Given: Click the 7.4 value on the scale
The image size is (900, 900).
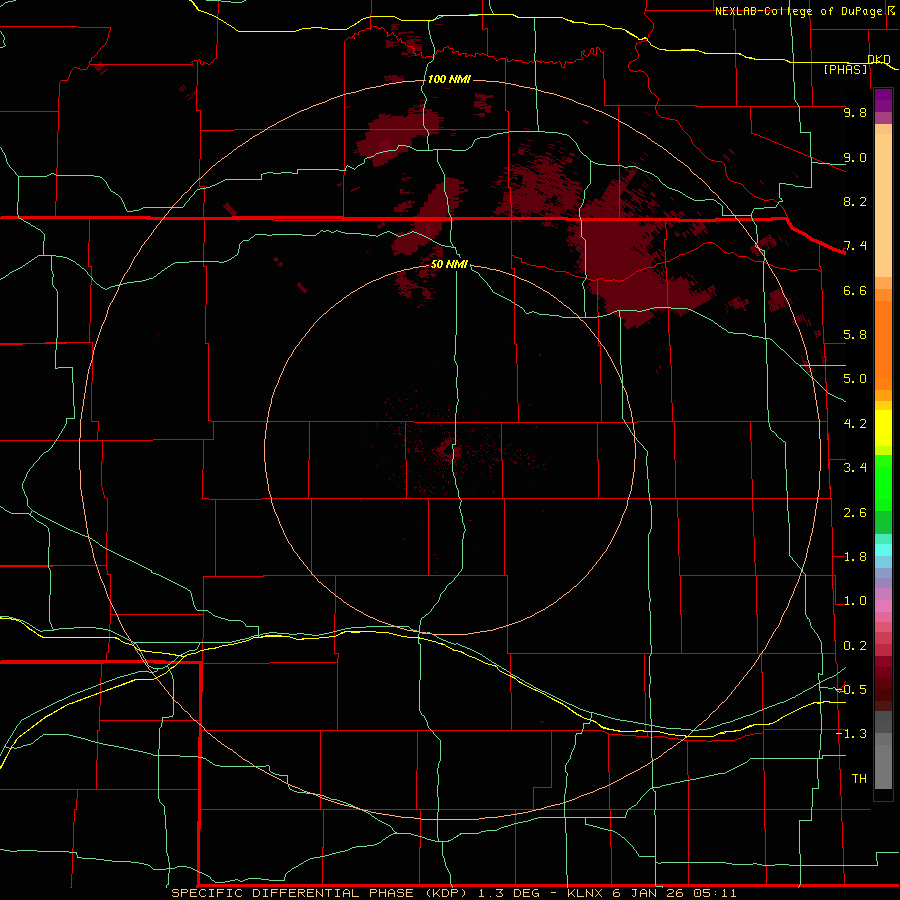Looking at the screenshot, I should 855,246.
